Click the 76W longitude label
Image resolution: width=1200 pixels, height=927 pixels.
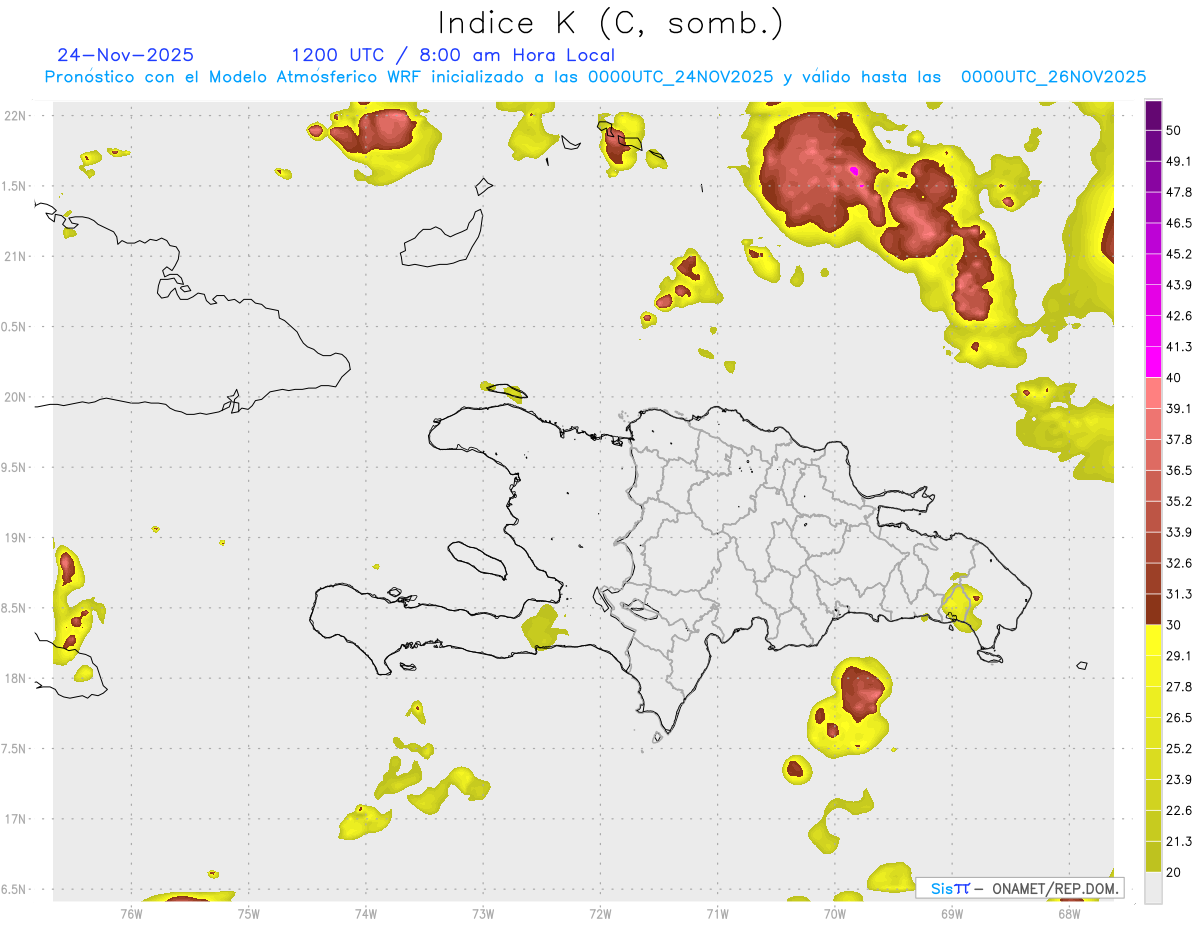coord(131,913)
